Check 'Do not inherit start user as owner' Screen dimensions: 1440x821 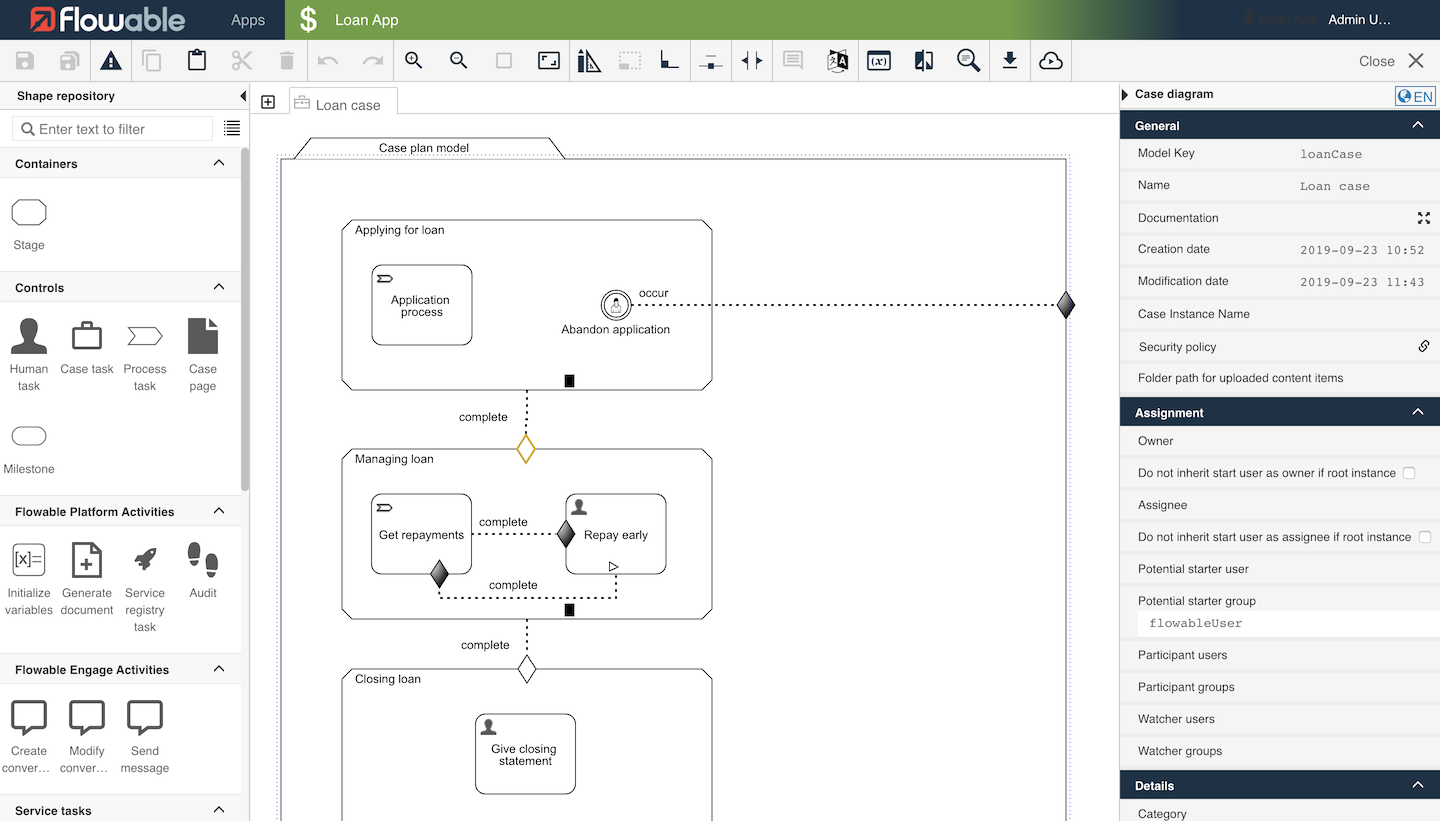click(x=1409, y=472)
